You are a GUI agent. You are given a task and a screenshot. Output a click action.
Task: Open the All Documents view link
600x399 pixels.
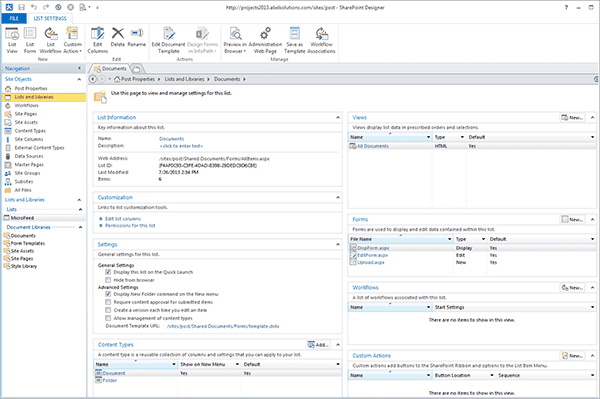373,146
